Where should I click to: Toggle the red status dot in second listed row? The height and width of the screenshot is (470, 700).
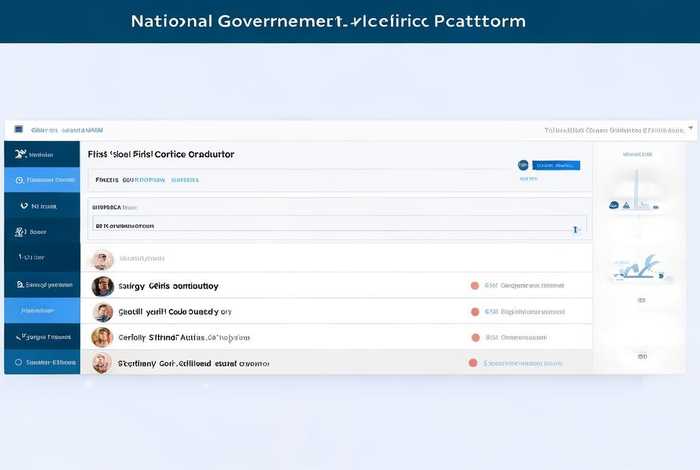click(x=475, y=311)
